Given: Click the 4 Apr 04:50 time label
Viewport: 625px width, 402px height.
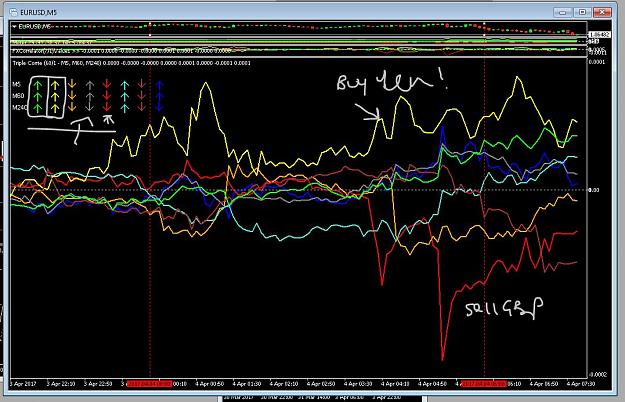Looking at the screenshot, I should pyautogui.click(x=432, y=384).
